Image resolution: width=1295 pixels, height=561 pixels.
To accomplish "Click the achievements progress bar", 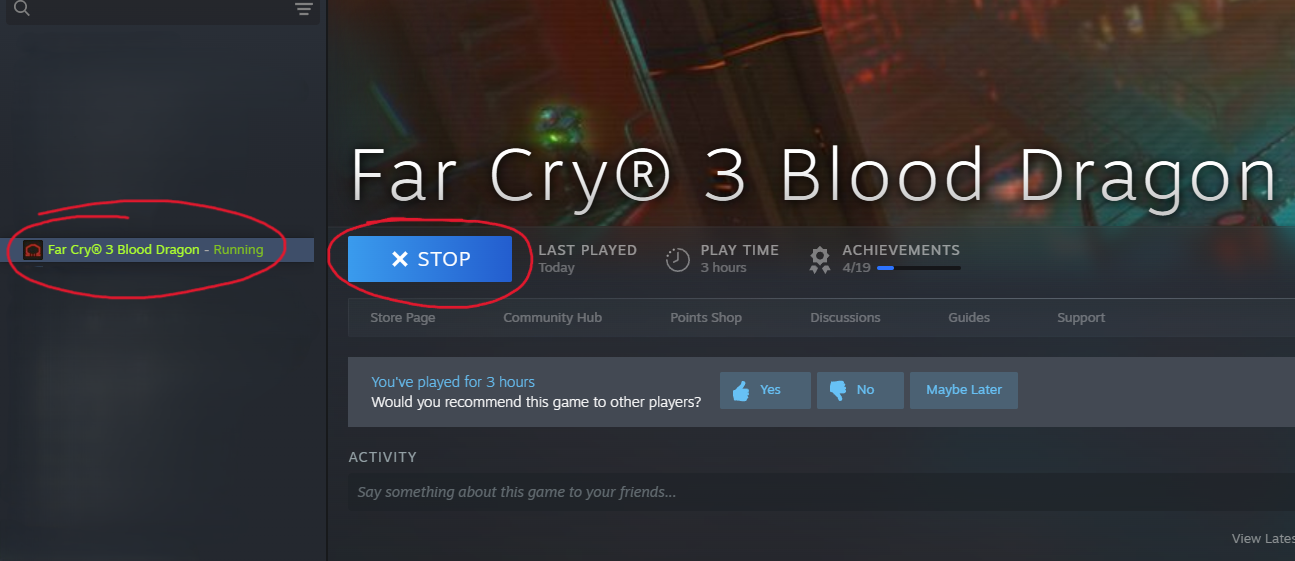I will point(918,268).
